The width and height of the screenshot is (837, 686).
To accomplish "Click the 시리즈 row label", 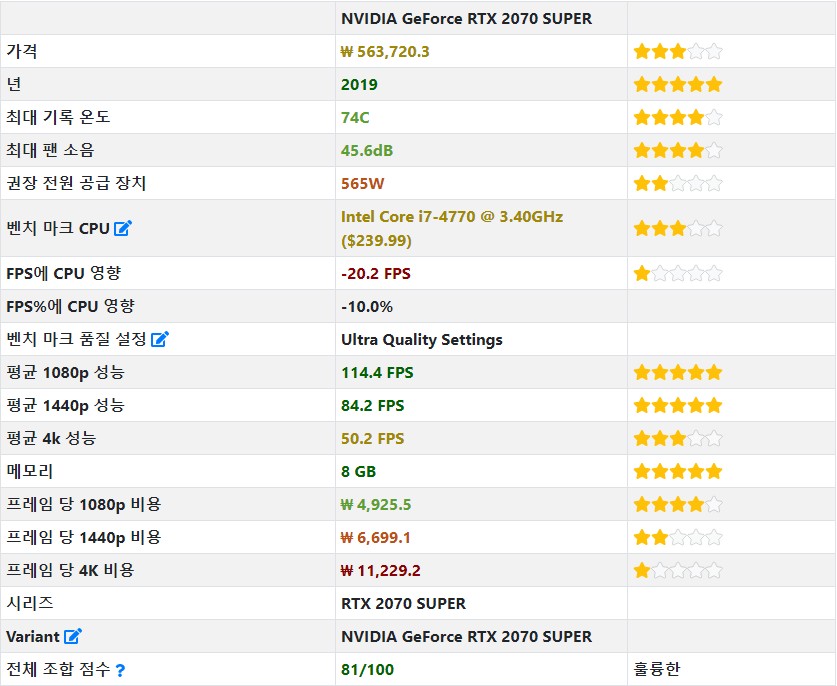I will (x=30, y=603).
